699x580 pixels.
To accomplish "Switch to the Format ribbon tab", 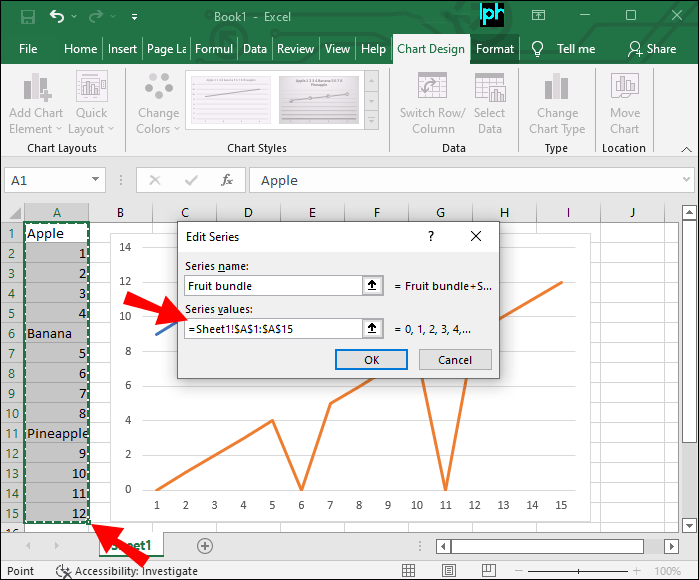I will (494, 48).
